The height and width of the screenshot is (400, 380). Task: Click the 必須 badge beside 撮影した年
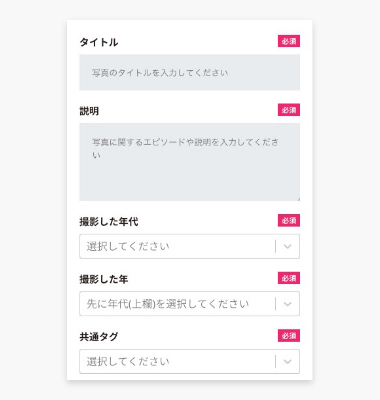[x=289, y=278]
